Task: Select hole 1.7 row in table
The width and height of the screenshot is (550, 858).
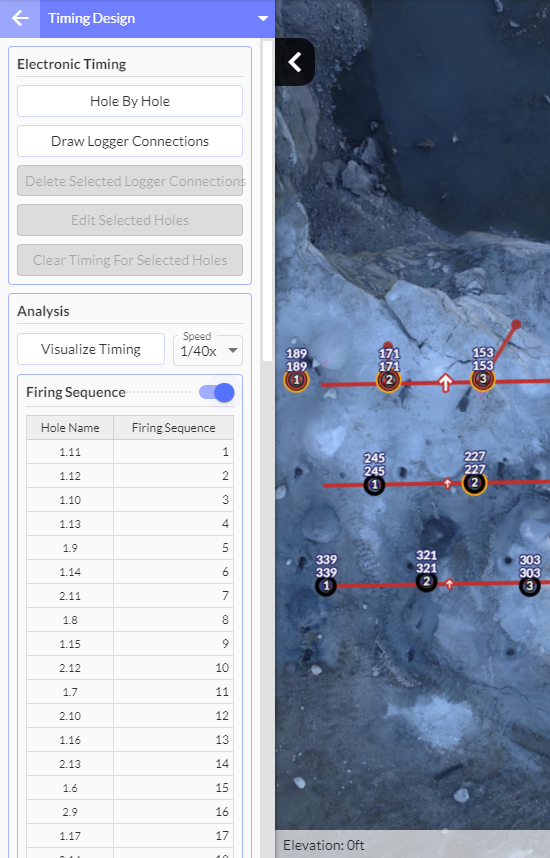Action: (130, 692)
